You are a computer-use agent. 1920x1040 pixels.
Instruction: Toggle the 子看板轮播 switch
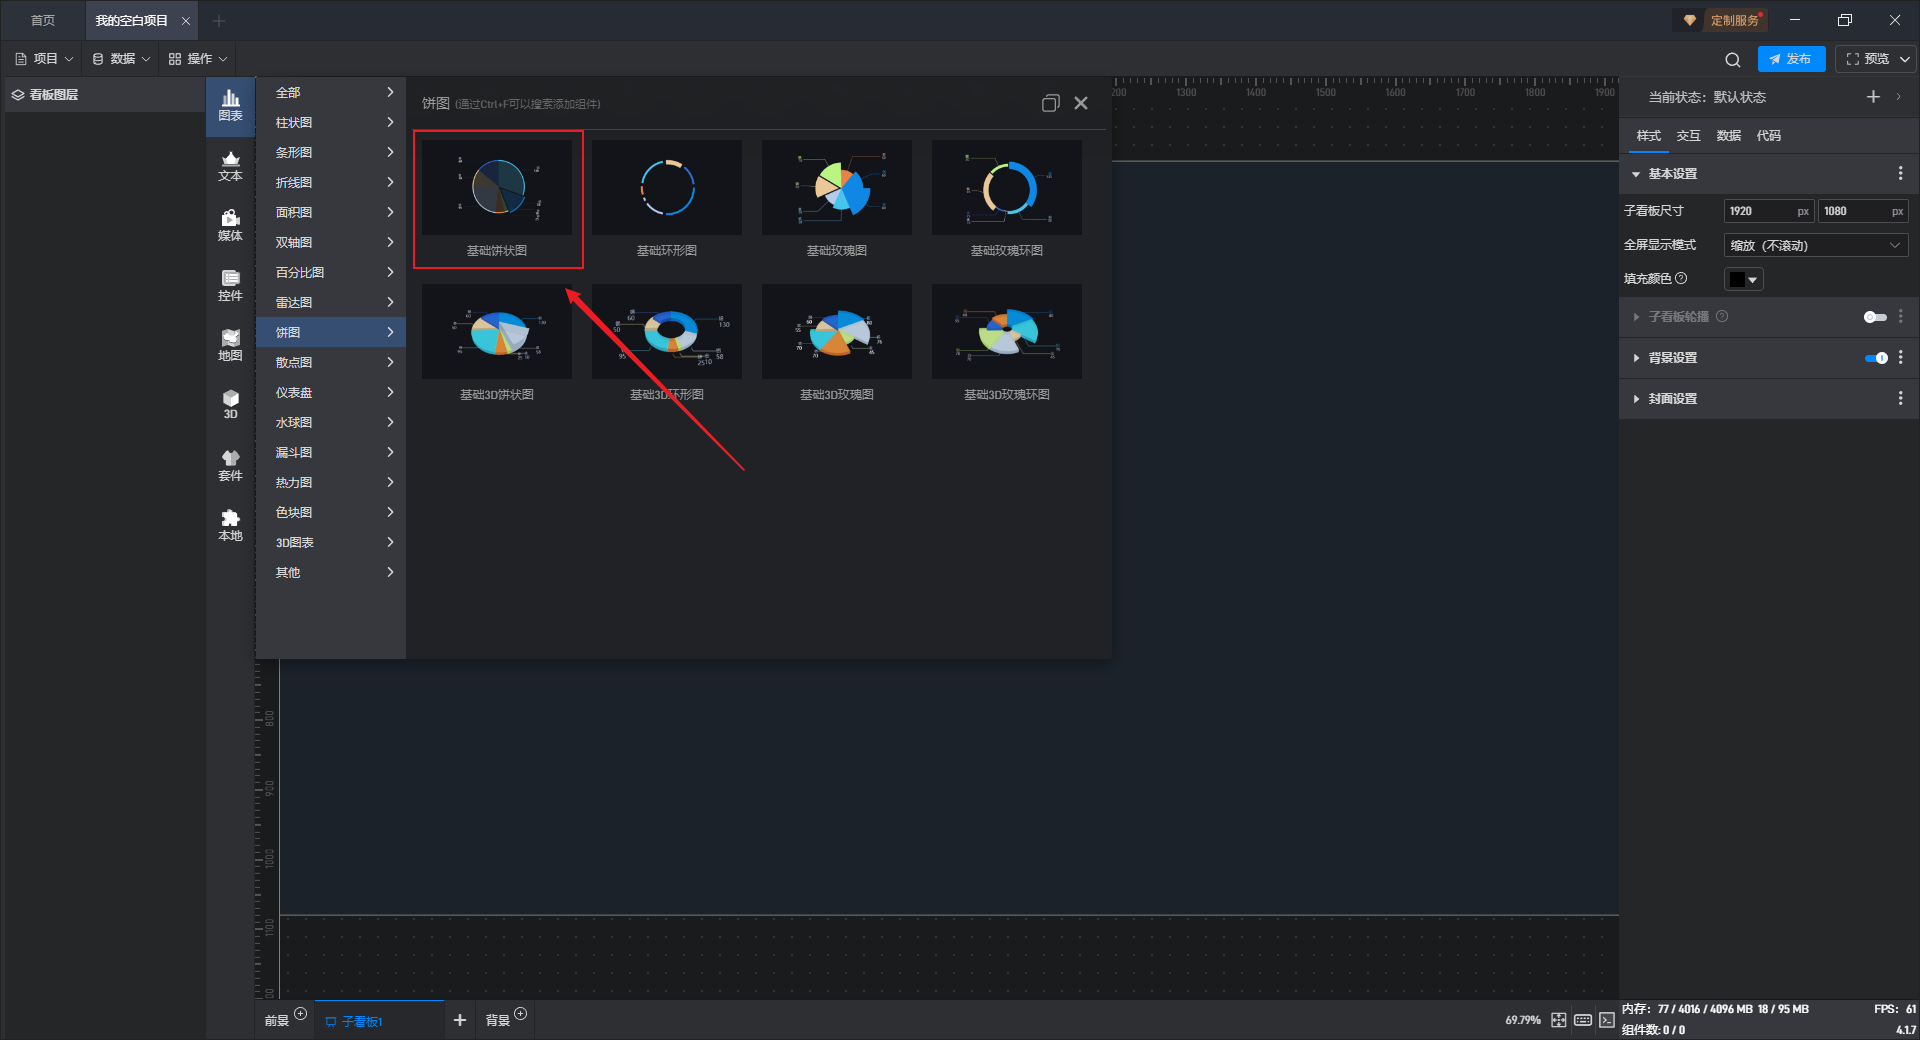[1875, 317]
